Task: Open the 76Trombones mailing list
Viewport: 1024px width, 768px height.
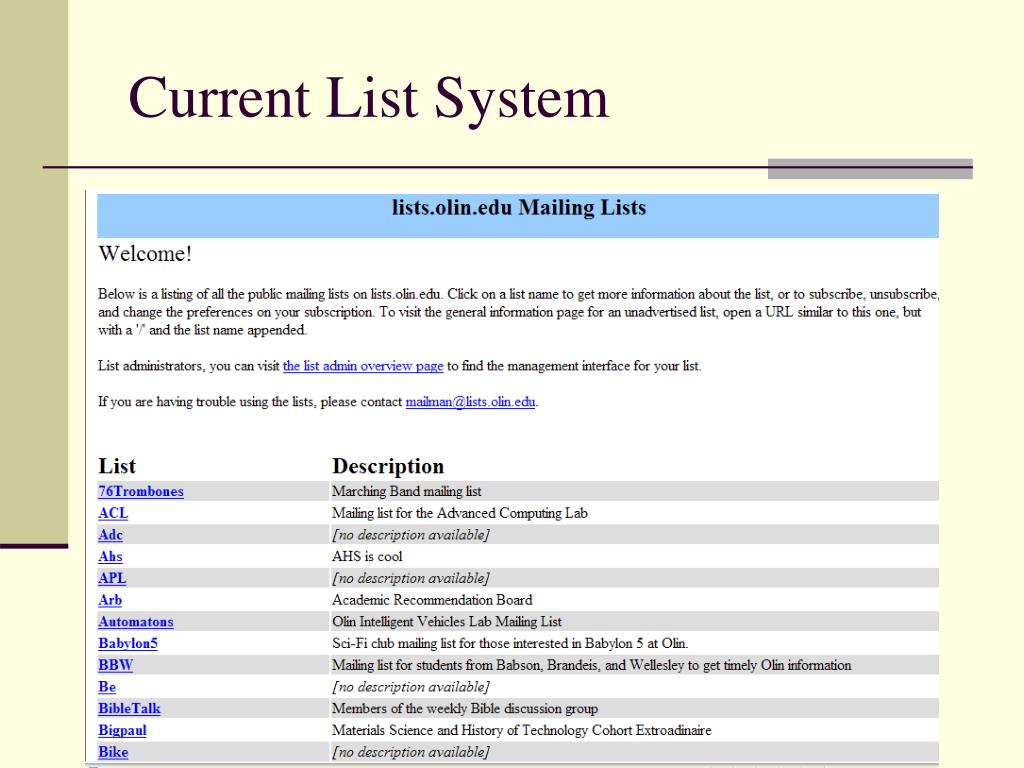Action: (141, 491)
